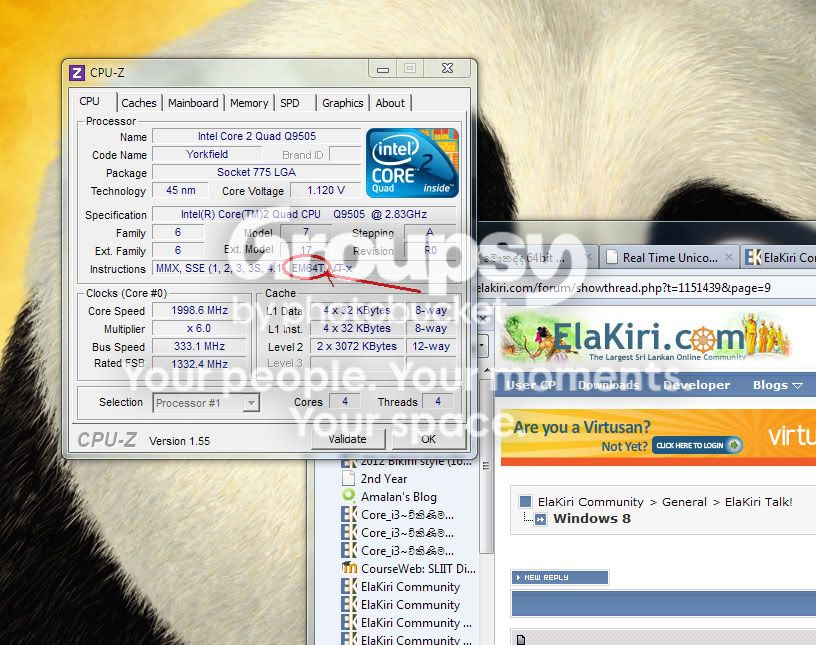Click OK in CPU-Z

428,439
